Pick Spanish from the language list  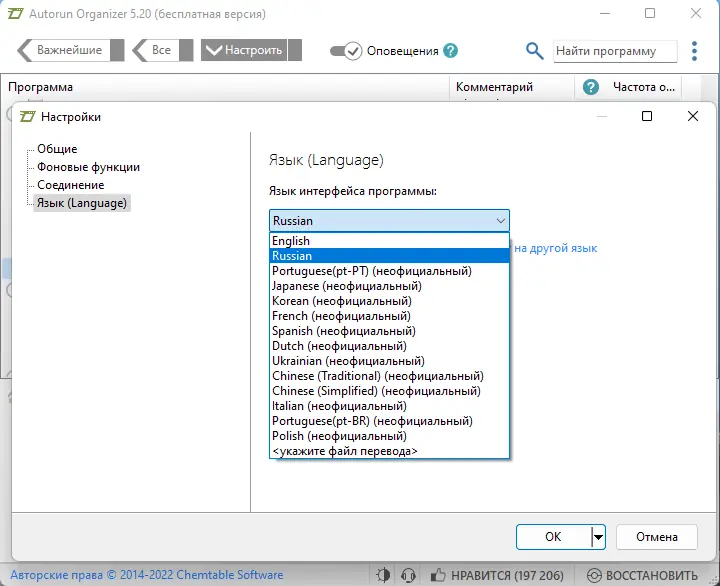(x=389, y=331)
